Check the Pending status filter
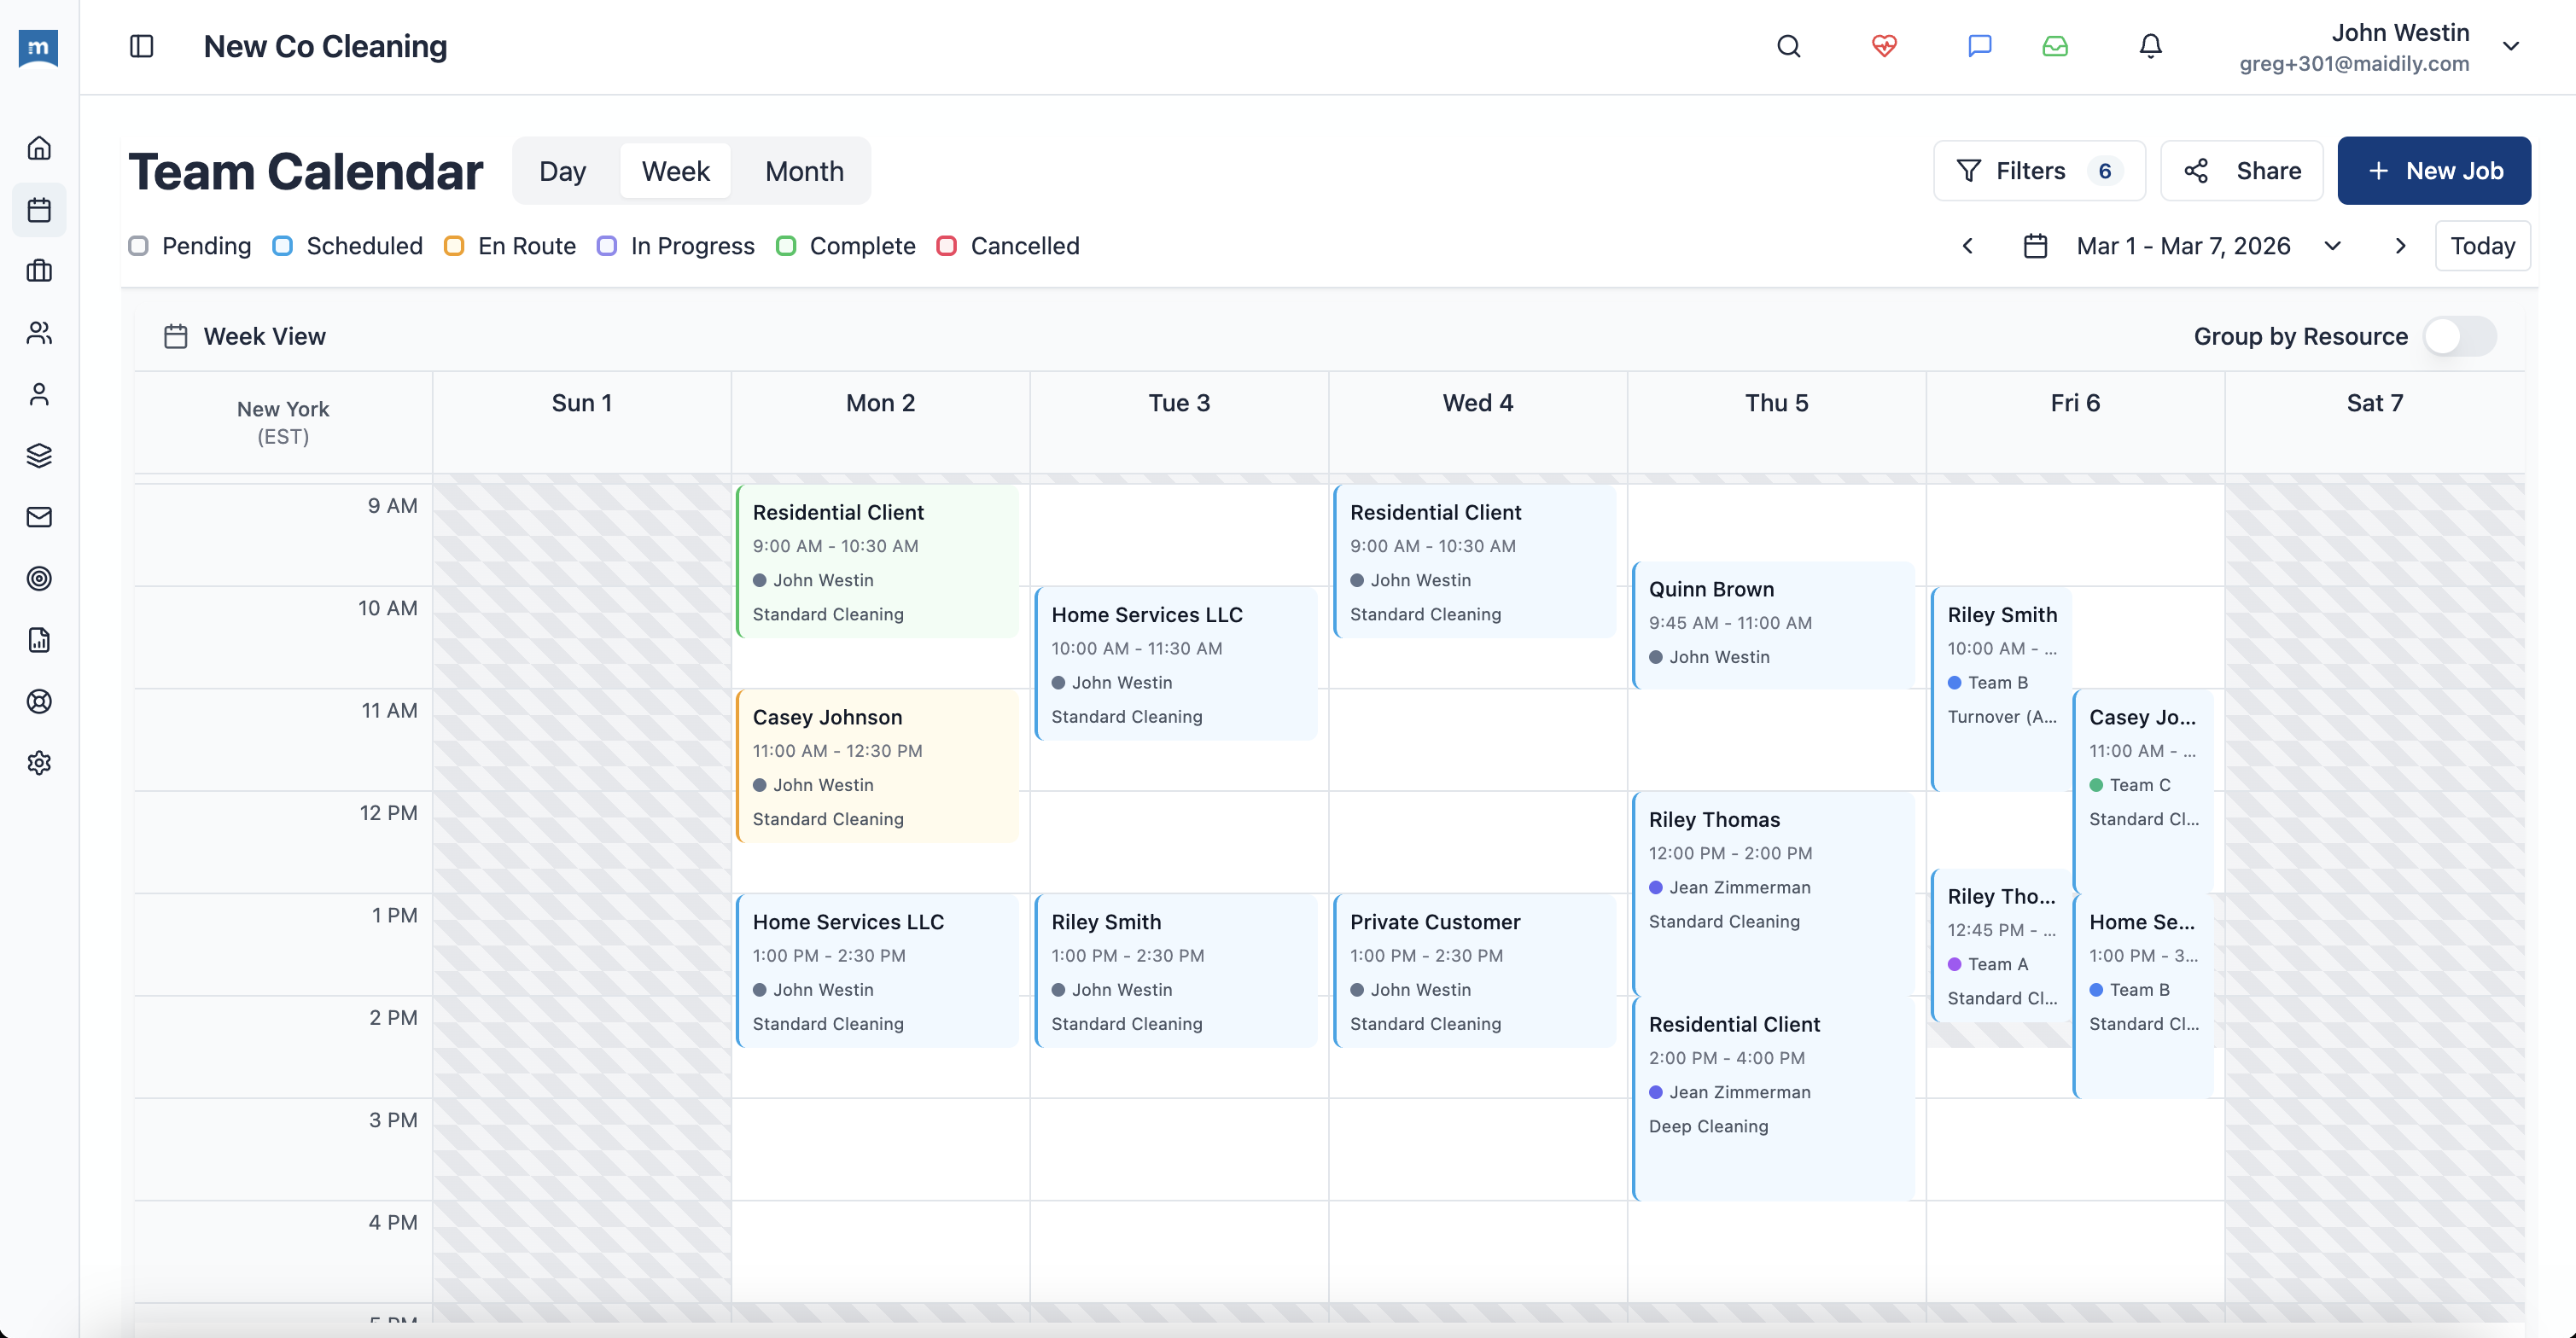Viewport: 2576px width, 1338px height. 139,245
